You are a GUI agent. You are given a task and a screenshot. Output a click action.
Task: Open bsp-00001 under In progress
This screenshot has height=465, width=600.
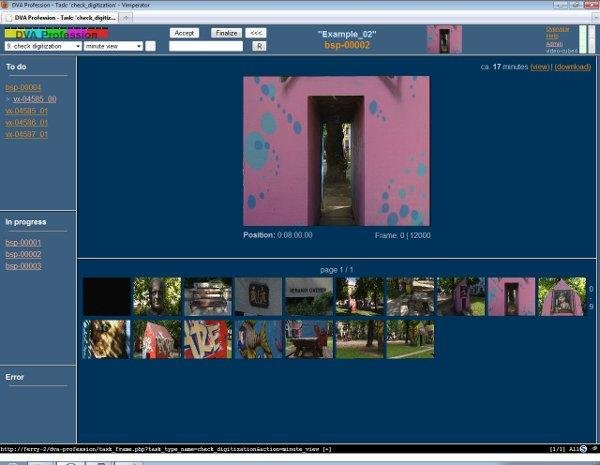[23, 243]
